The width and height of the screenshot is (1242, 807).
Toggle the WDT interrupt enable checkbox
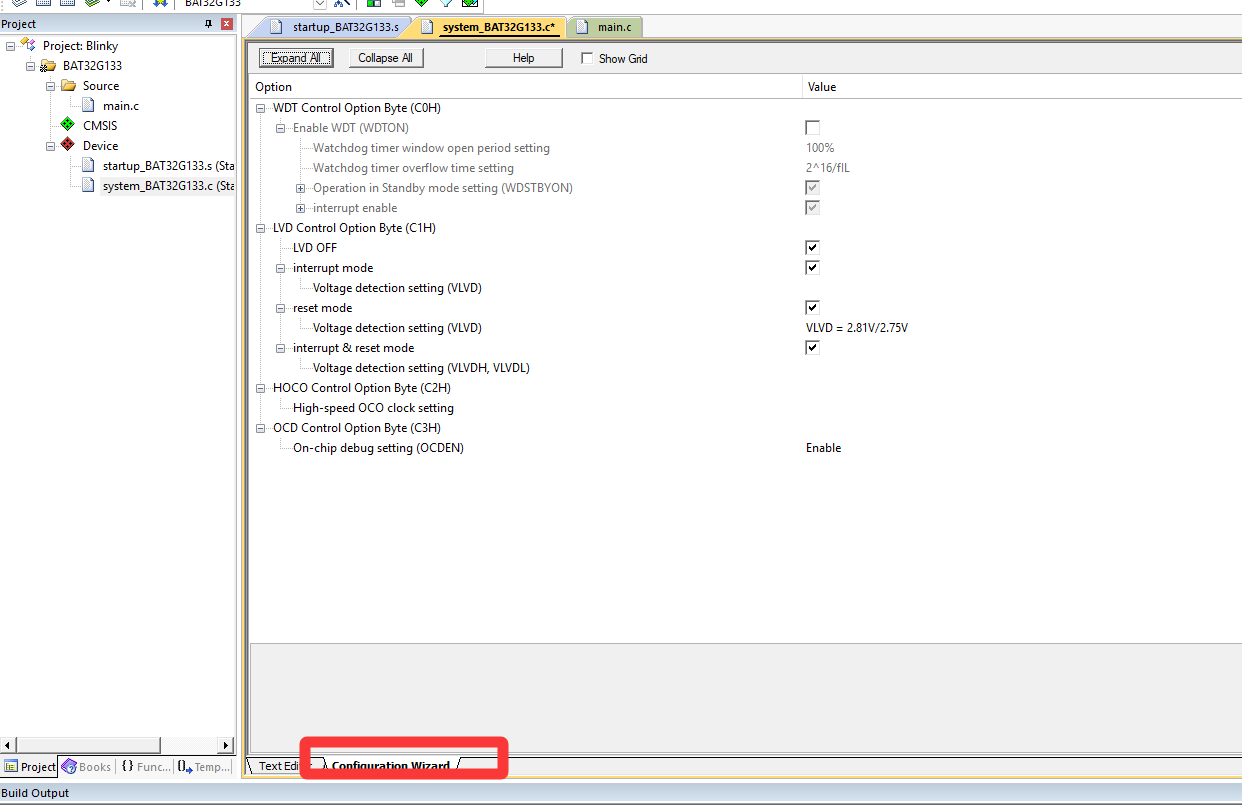click(x=813, y=208)
